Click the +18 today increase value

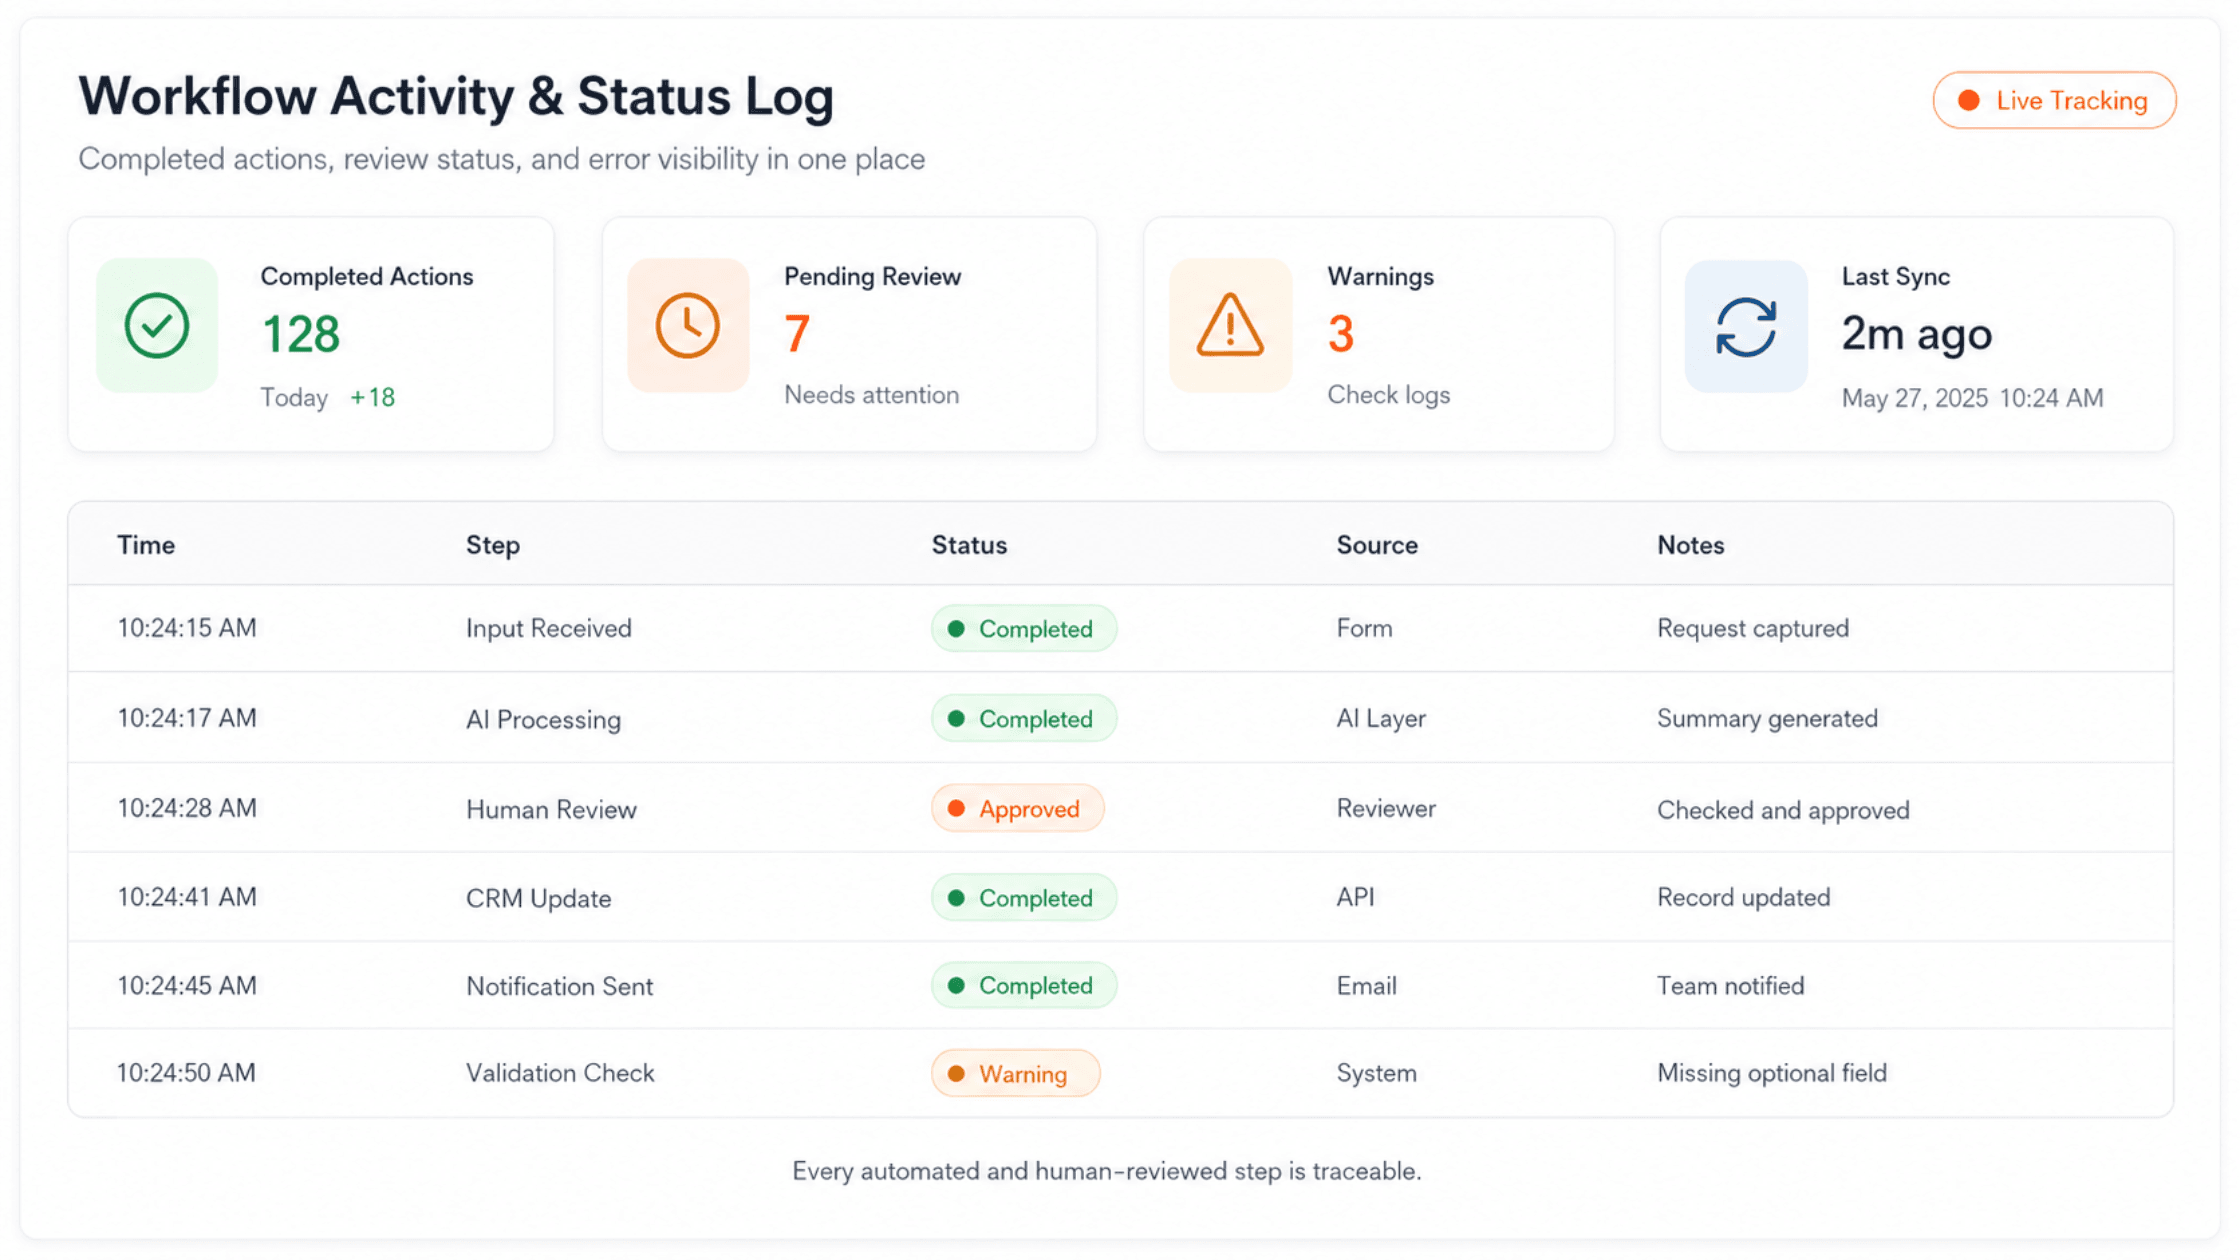372,398
